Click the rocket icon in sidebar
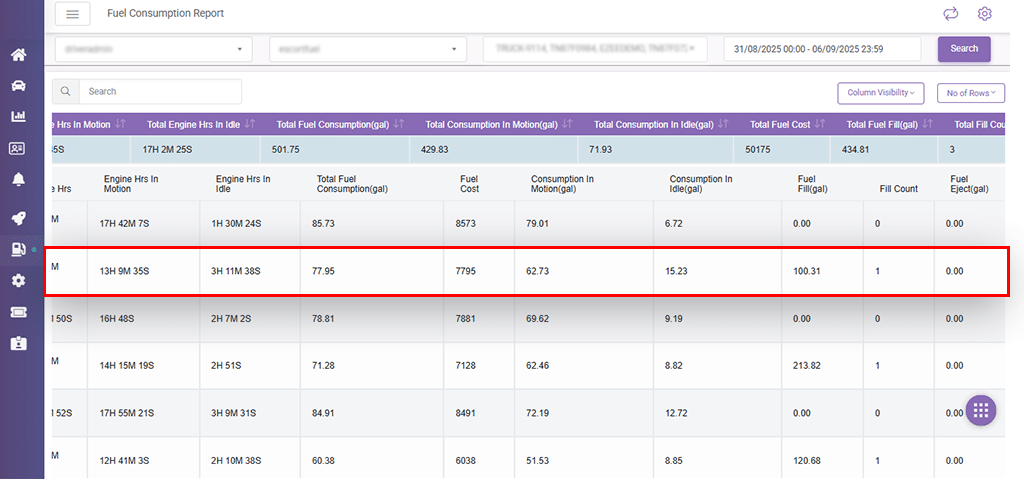This screenshot has width=1024, height=481. click(x=18, y=217)
